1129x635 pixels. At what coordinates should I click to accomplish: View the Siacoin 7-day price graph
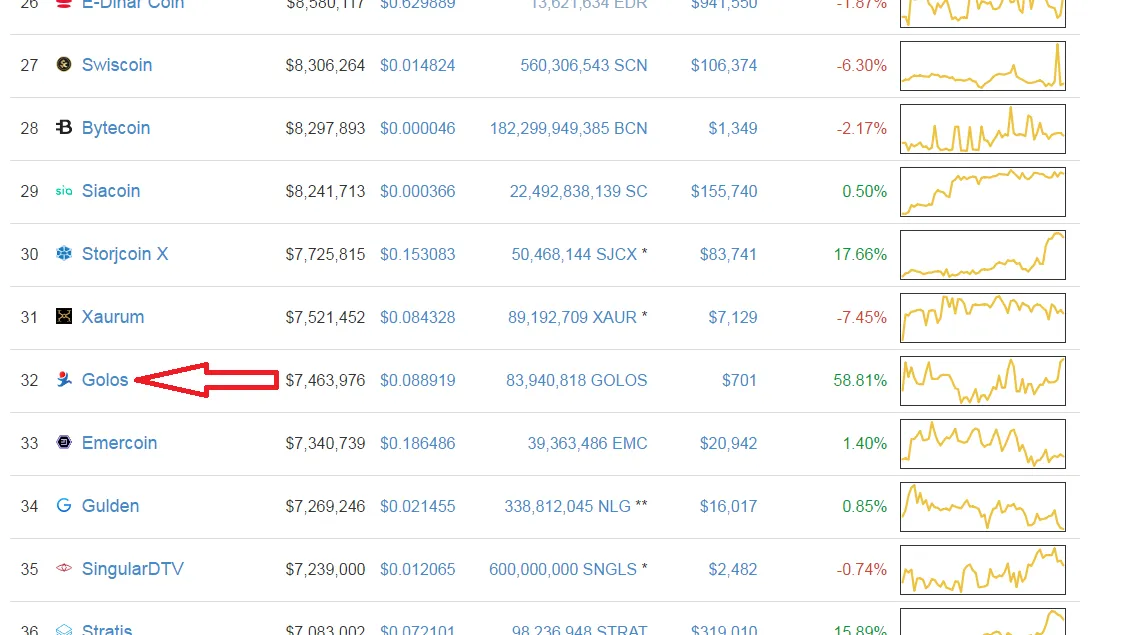tap(983, 192)
